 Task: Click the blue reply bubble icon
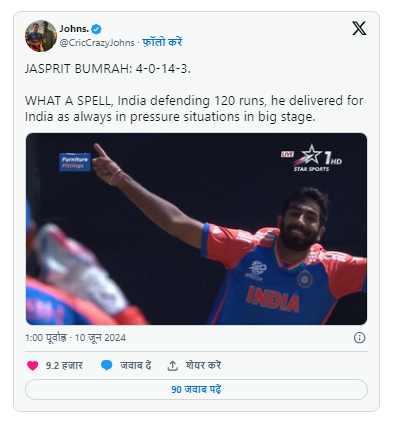[x=106, y=365]
